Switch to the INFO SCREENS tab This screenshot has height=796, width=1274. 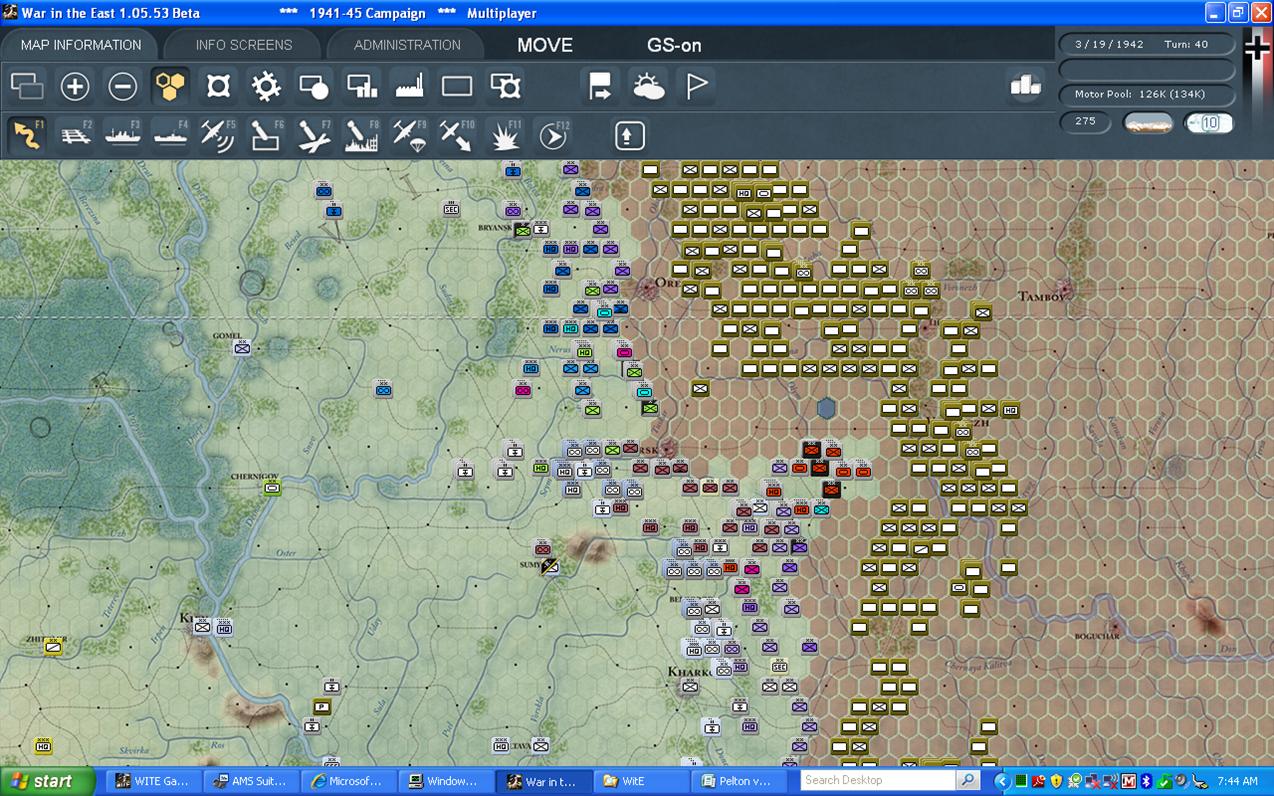(x=244, y=45)
